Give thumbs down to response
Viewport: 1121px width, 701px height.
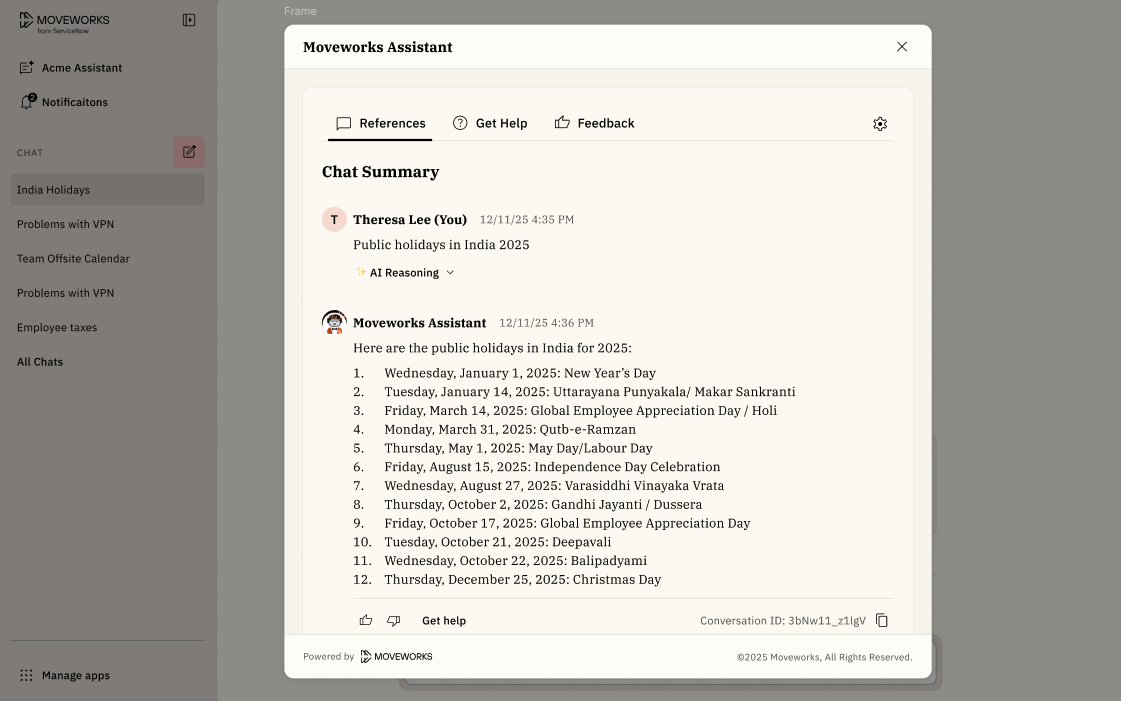pyautogui.click(x=394, y=620)
